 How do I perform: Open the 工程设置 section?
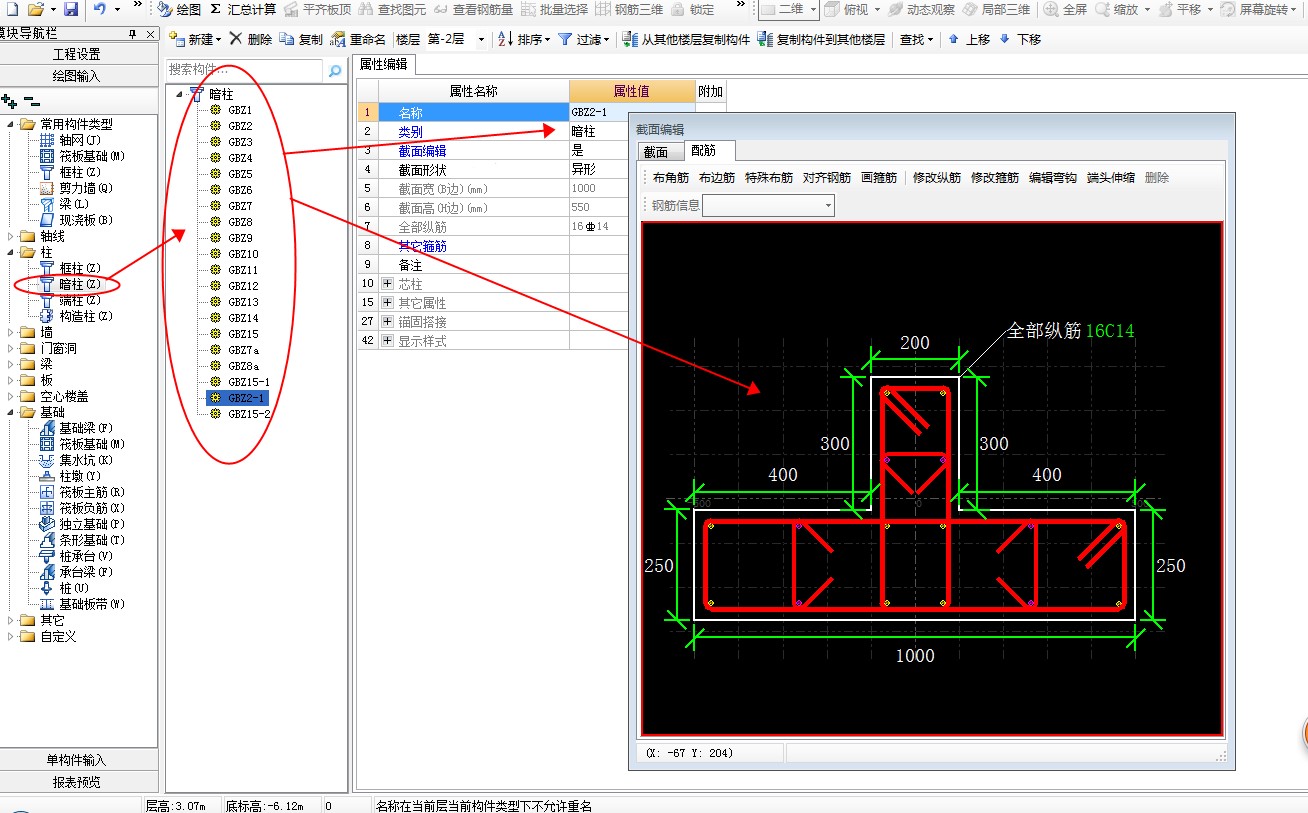[77, 54]
